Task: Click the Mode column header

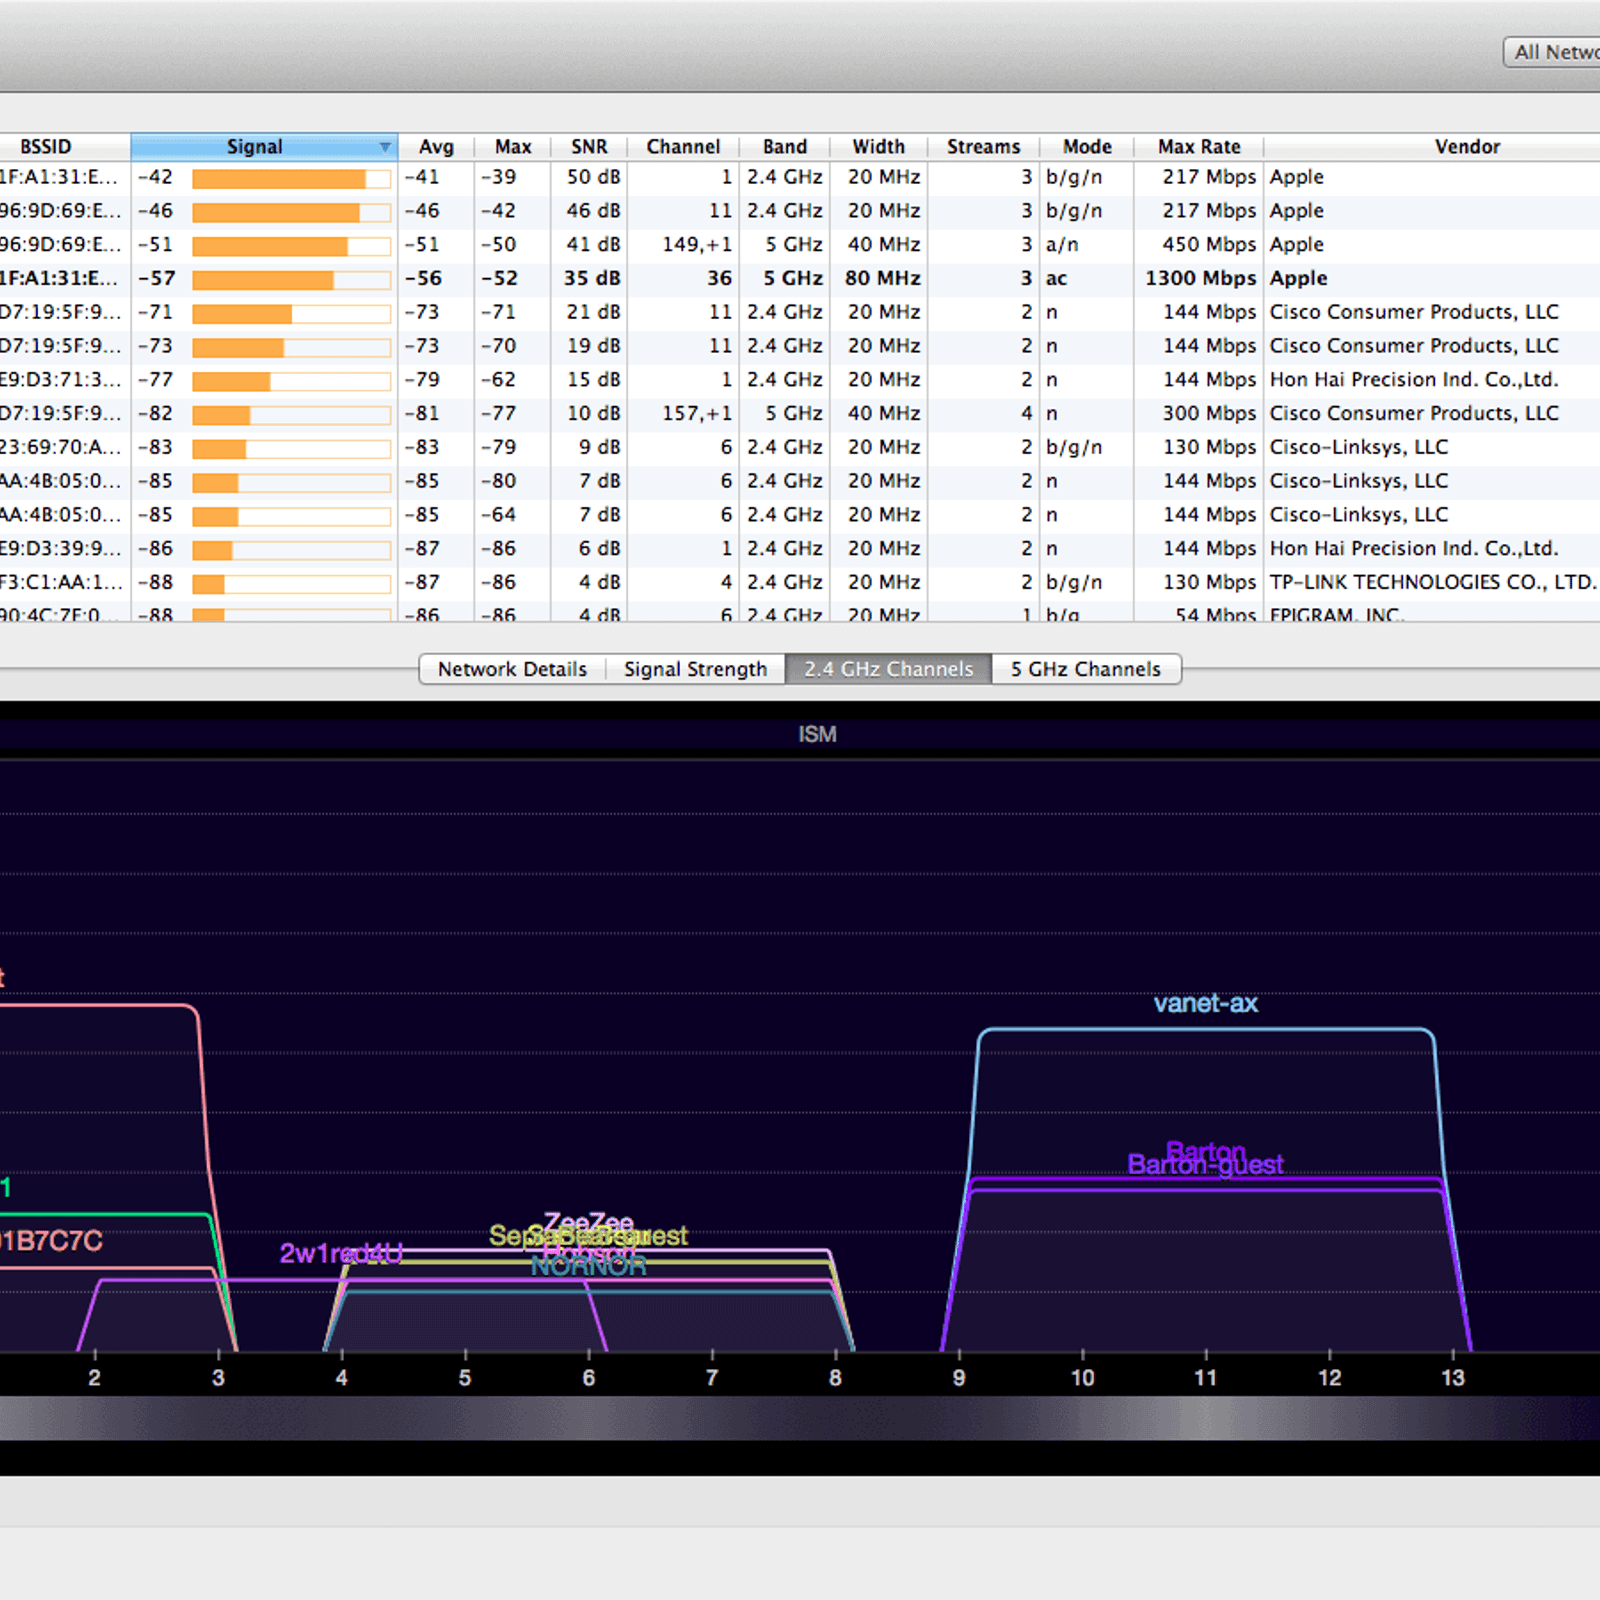Action: tap(1087, 147)
